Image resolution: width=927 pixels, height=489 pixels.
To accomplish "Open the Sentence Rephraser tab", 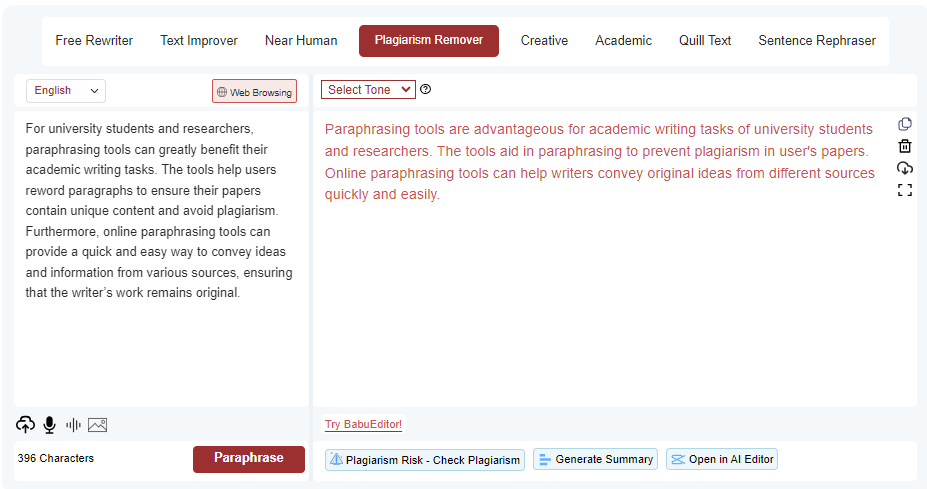I will click(x=817, y=40).
